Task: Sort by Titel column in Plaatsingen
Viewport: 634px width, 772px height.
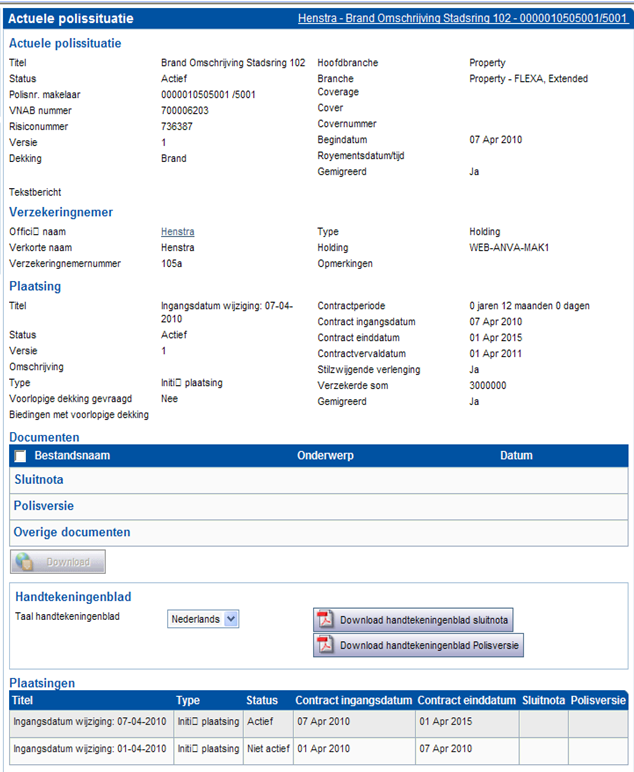Action: [x=26, y=701]
